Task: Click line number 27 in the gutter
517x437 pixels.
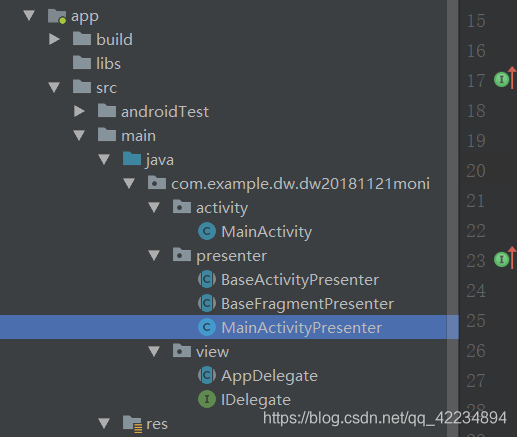Action: (476, 381)
